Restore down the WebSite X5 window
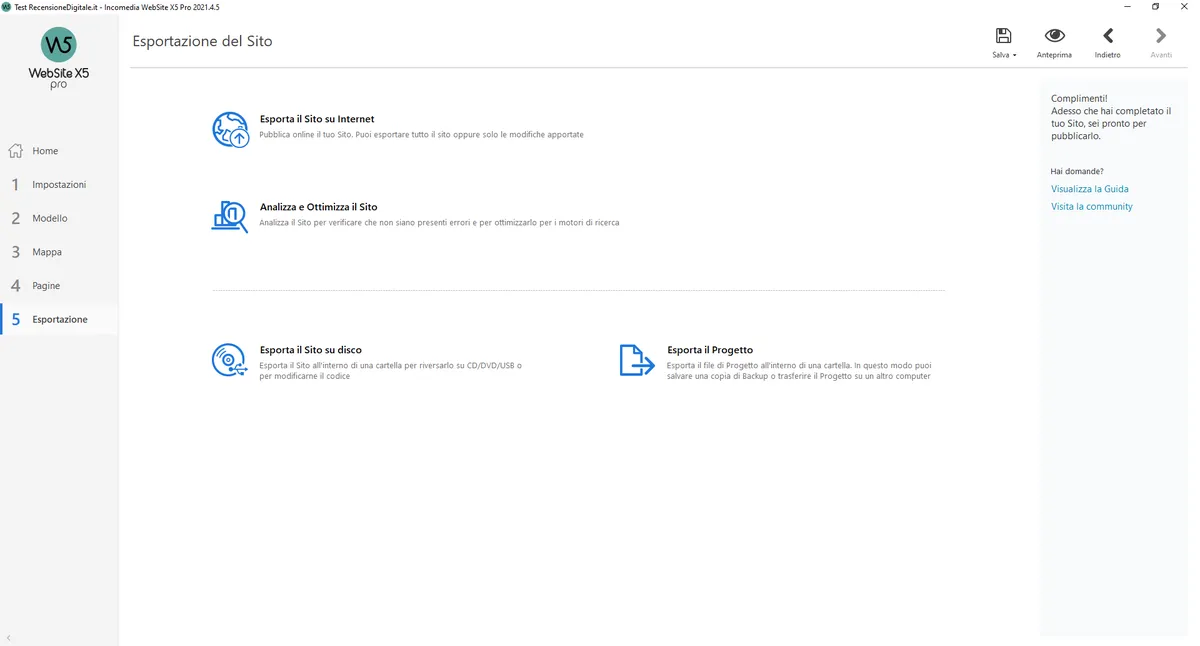The height and width of the screenshot is (646, 1200). tap(1155, 7)
